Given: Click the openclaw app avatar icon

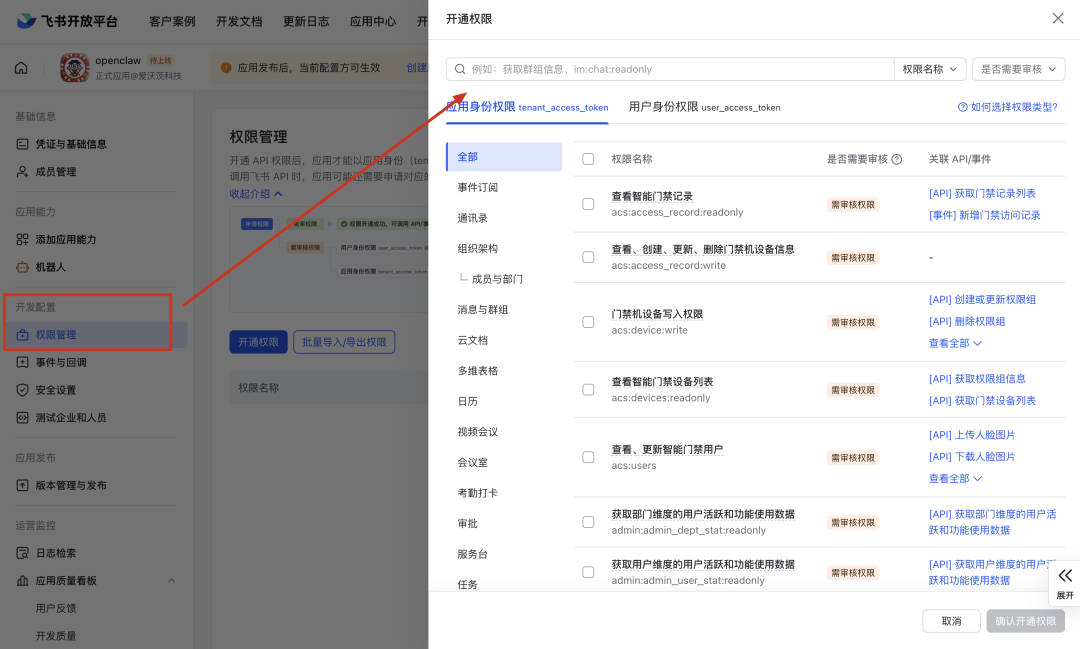Looking at the screenshot, I should (74, 68).
